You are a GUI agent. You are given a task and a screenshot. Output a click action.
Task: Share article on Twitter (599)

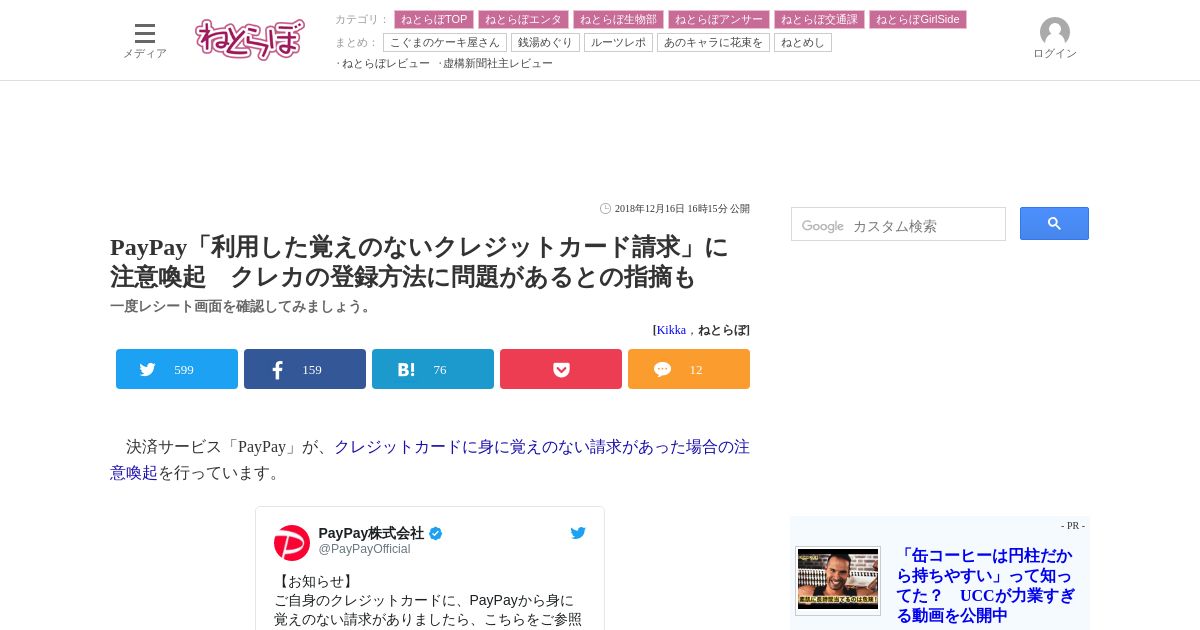tap(177, 369)
